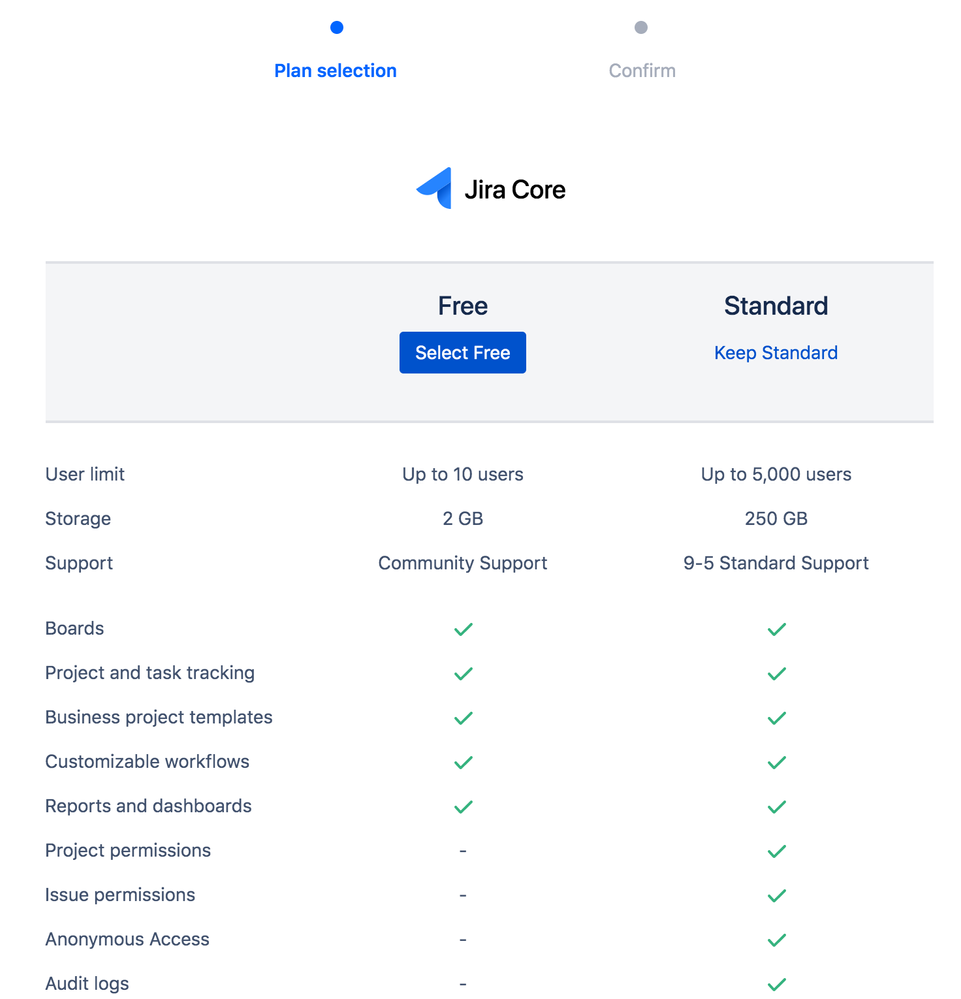
Task: Click the Select Free button
Action: pos(463,352)
